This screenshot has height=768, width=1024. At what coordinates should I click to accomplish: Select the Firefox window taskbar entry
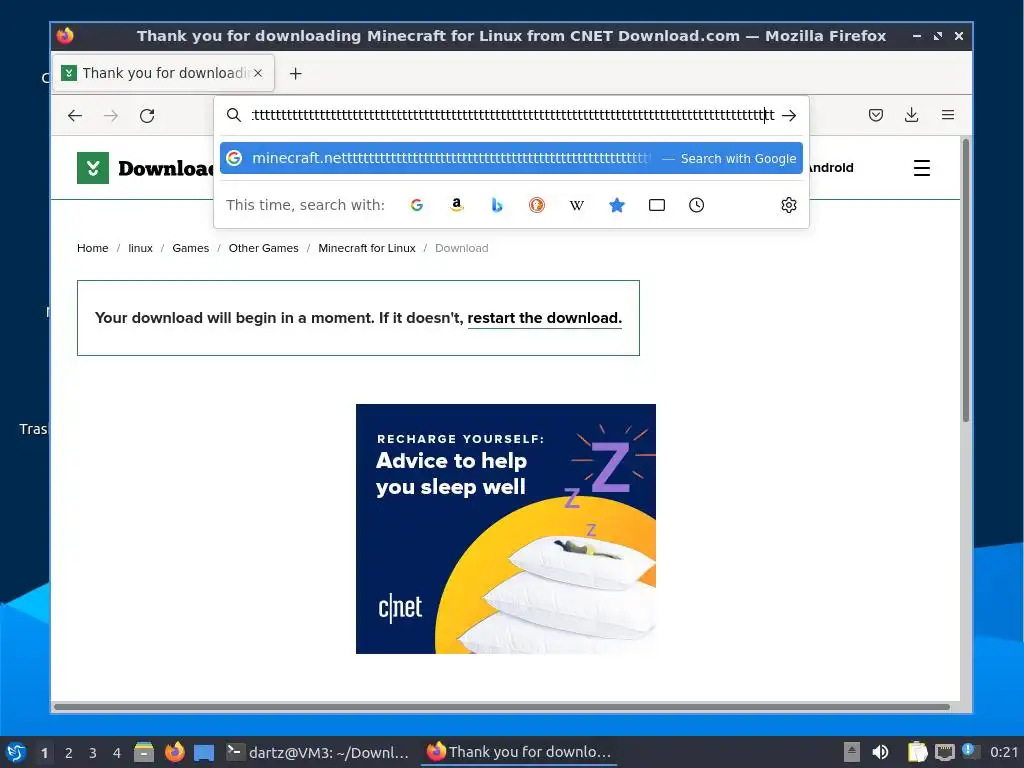click(520, 752)
